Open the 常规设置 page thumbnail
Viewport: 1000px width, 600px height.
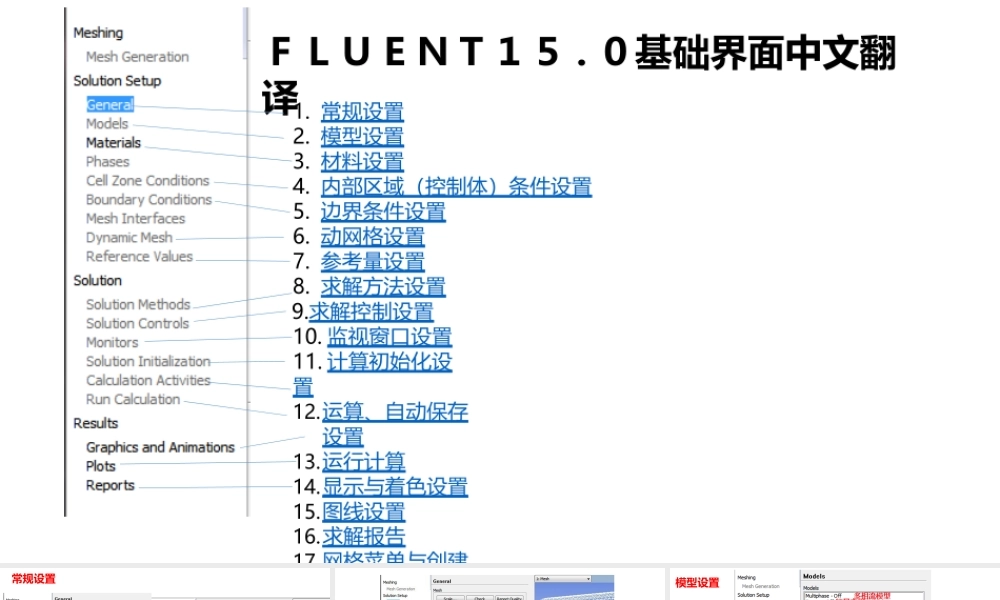point(166,584)
